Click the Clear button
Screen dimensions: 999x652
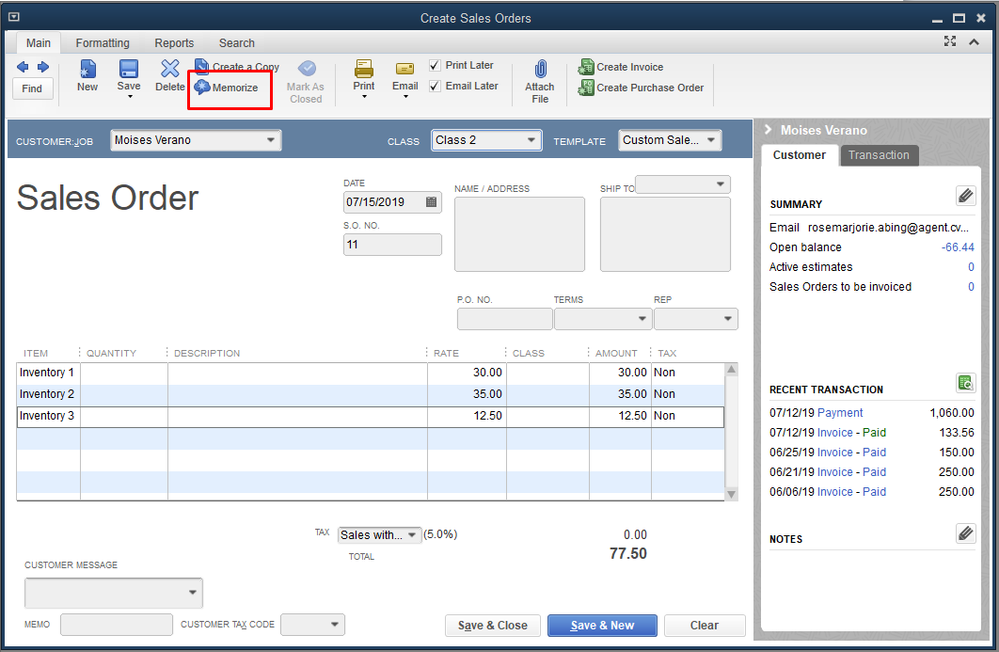click(704, 625)
